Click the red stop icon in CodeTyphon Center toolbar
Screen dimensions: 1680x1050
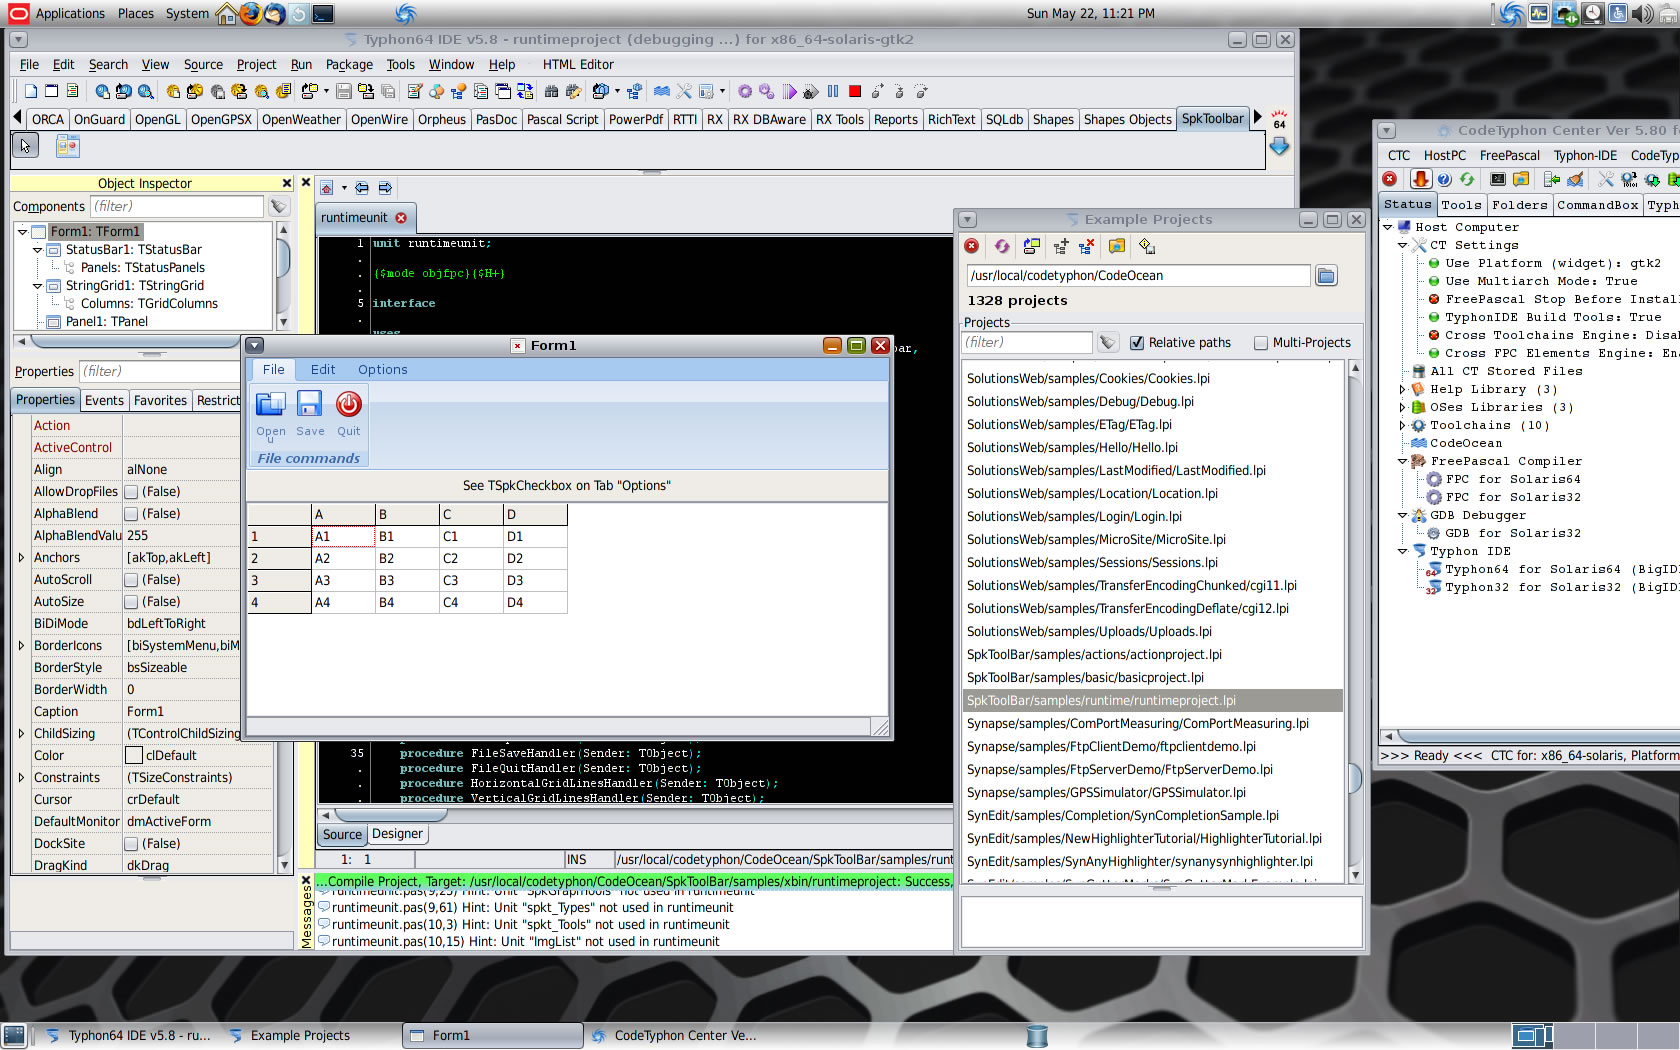coord(1390,179)
